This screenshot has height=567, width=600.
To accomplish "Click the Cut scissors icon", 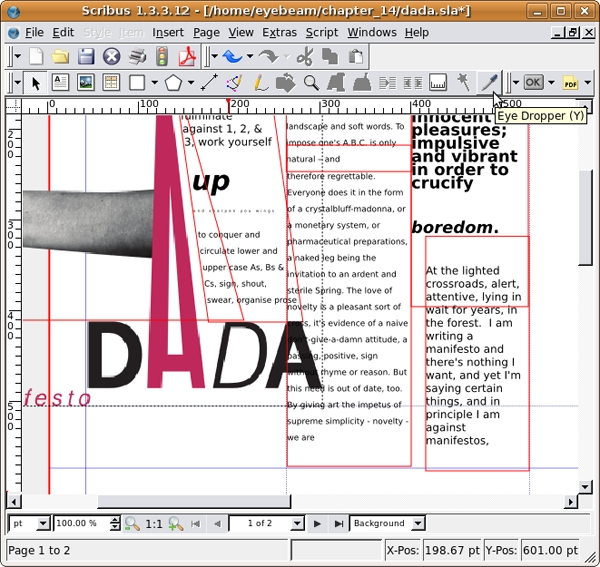I will tap(304, 57).
